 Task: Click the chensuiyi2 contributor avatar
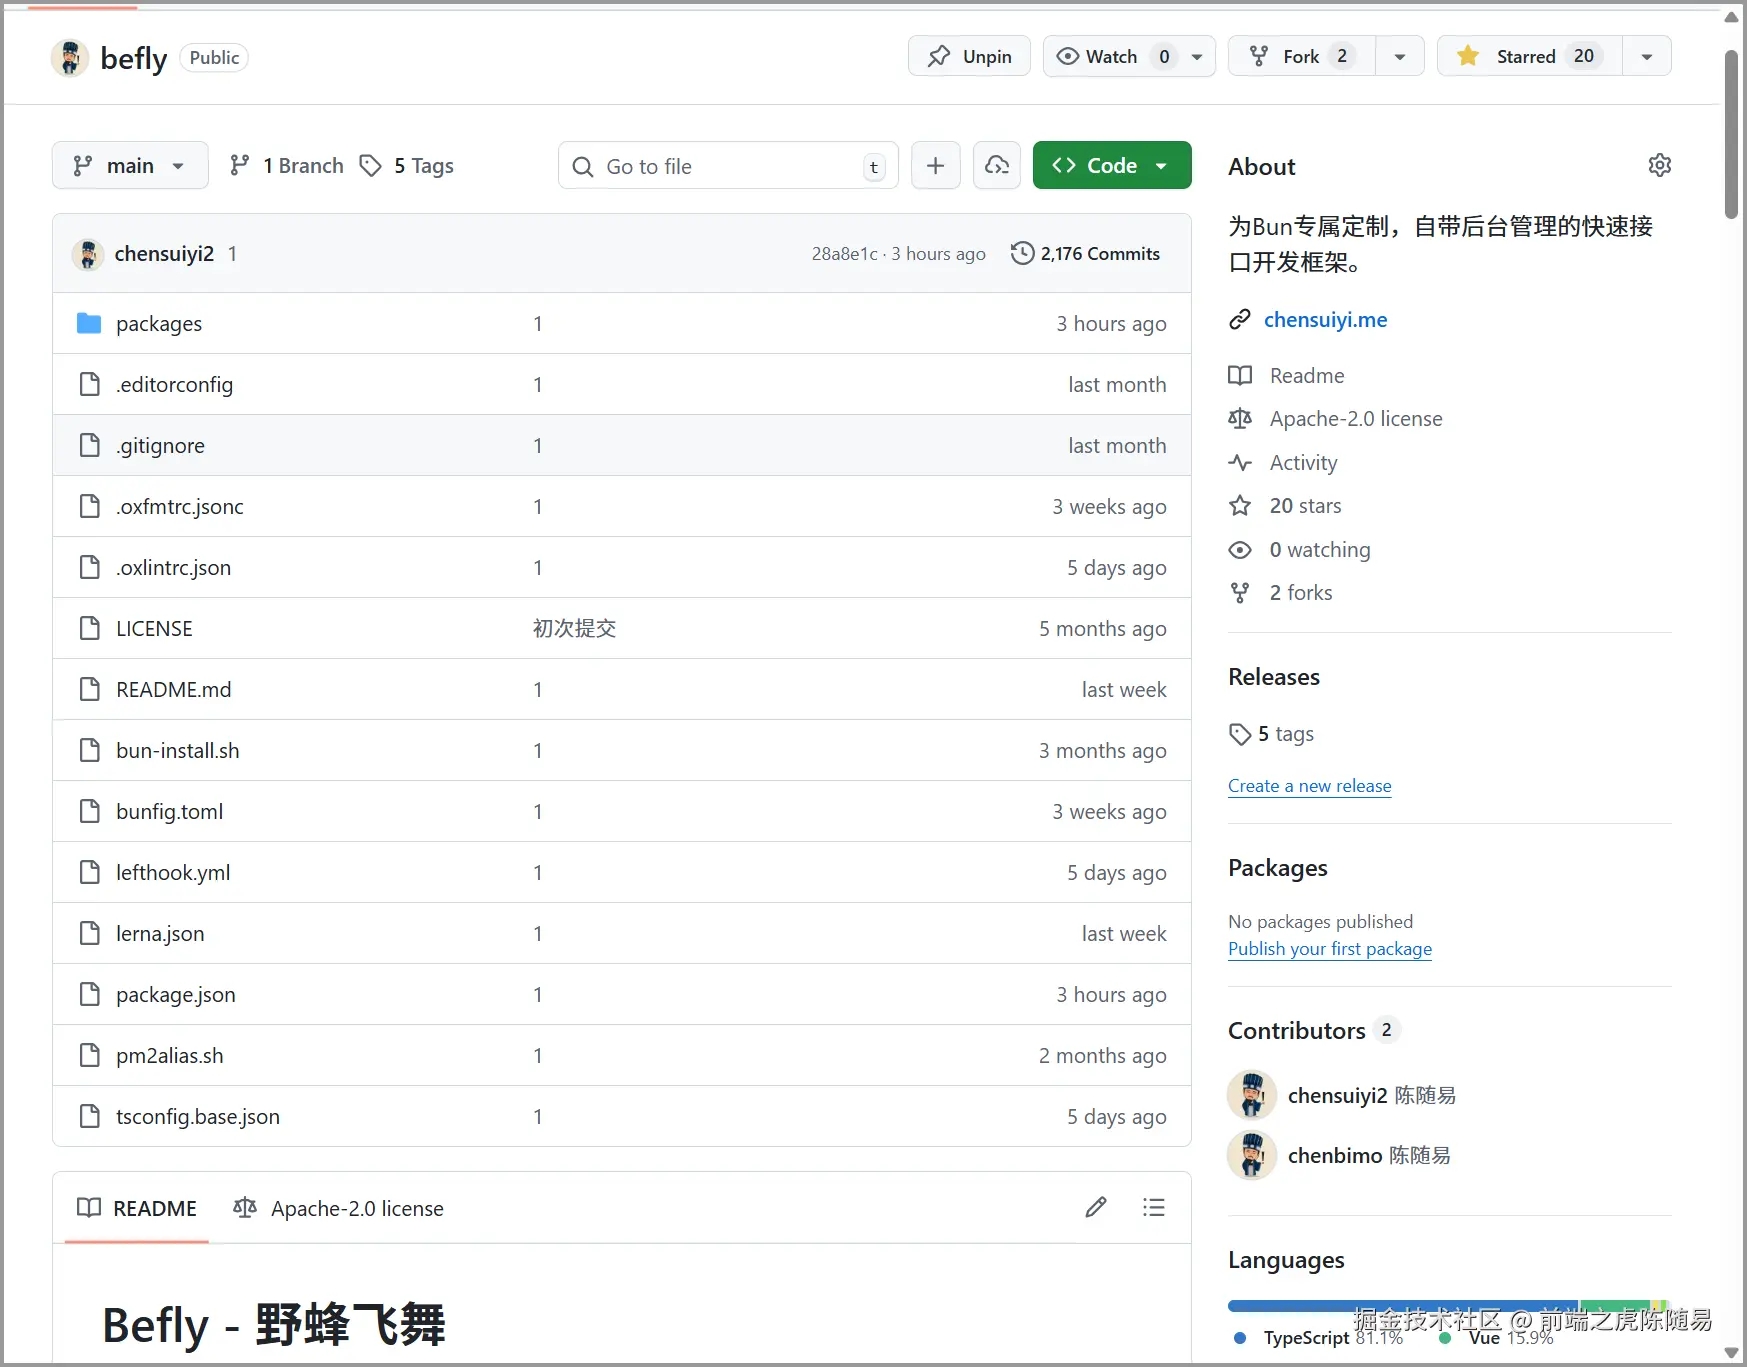[1252, 1095]
